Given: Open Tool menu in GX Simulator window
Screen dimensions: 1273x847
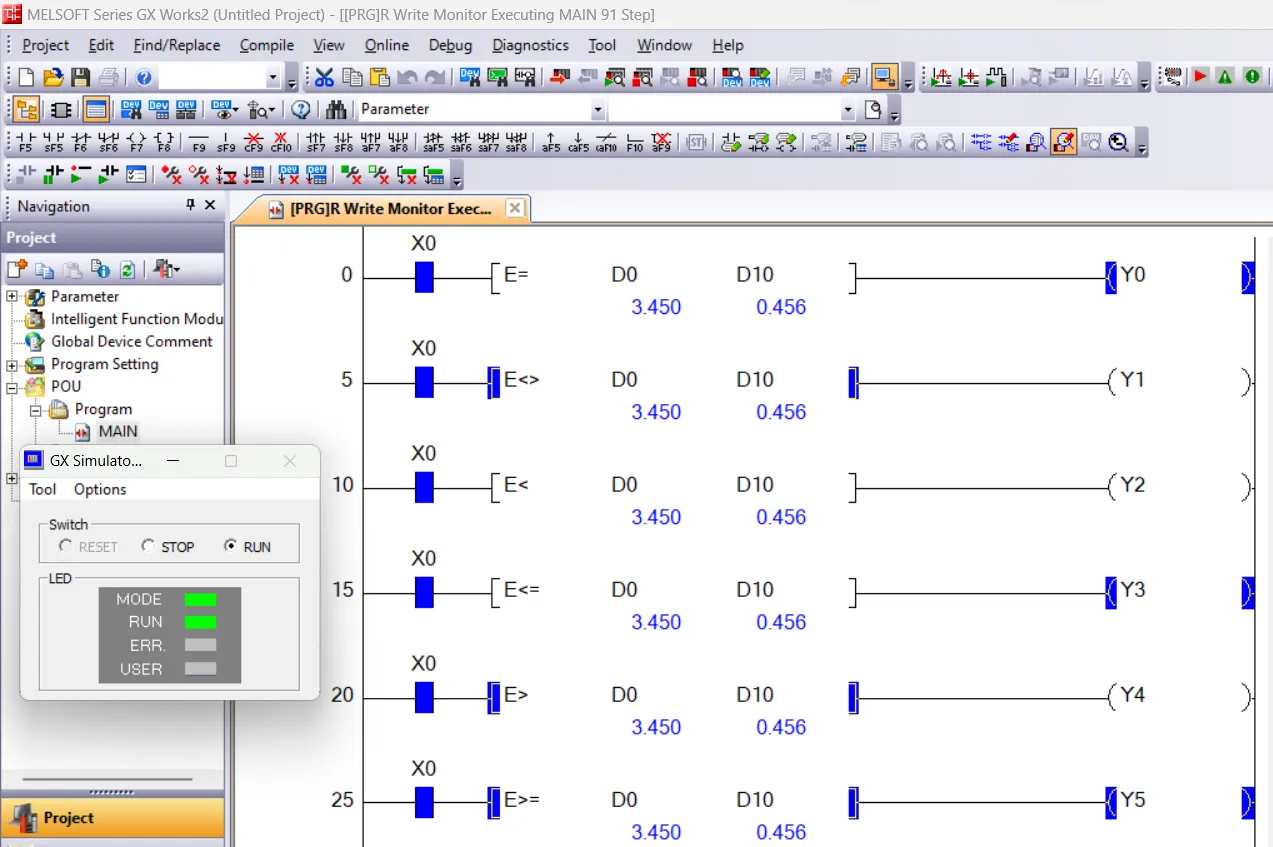Looking at the screenshot, I should click(43, 489).
